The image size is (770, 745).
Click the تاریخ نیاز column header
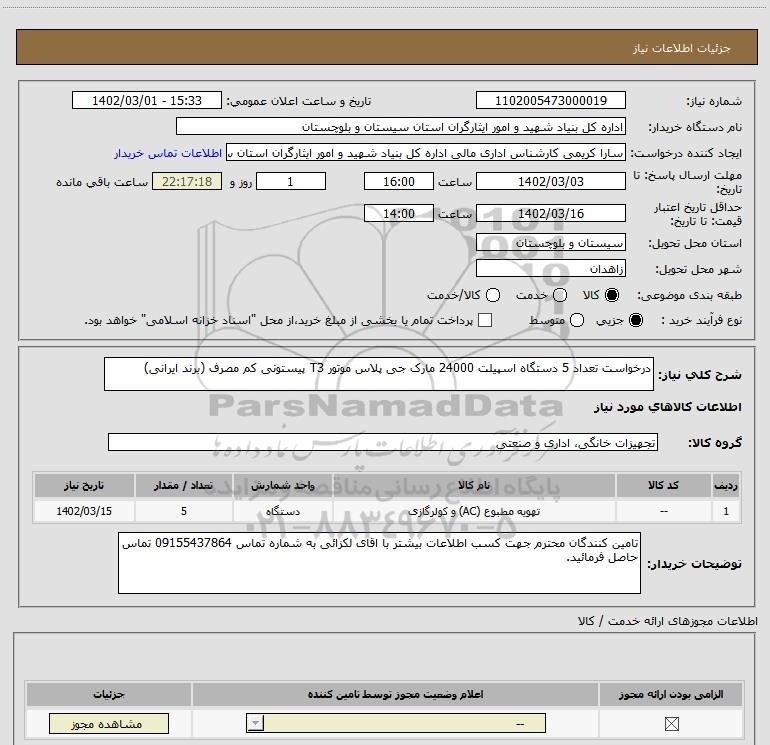click(84, 485)
